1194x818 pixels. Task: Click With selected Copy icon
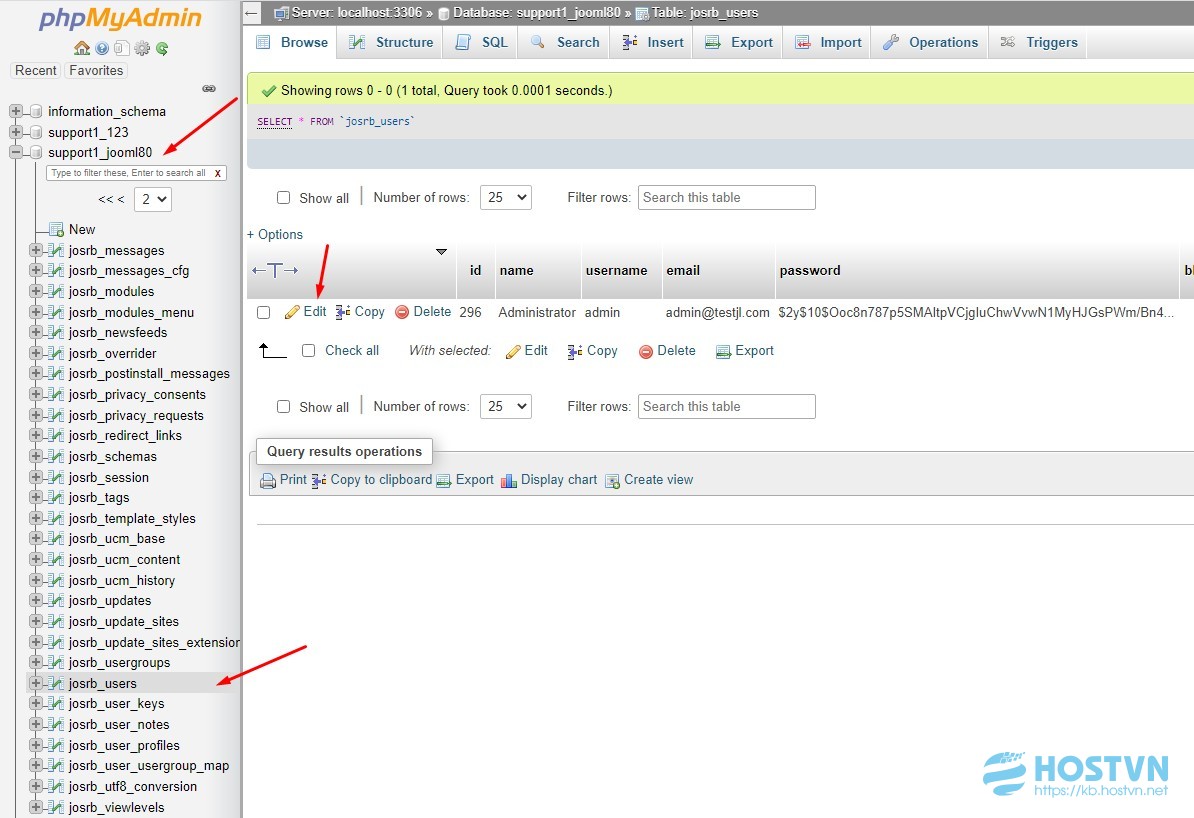[x=575, y=351]
